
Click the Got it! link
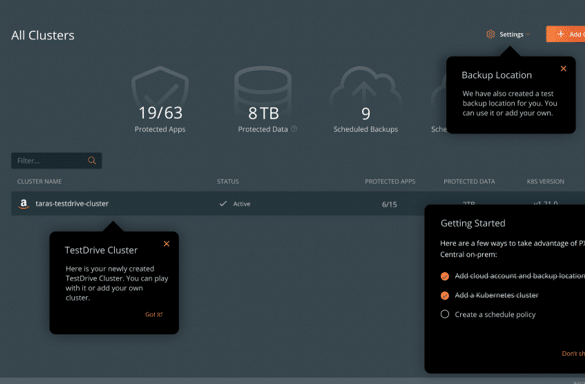pyautogui.click(x=154, y=315)
